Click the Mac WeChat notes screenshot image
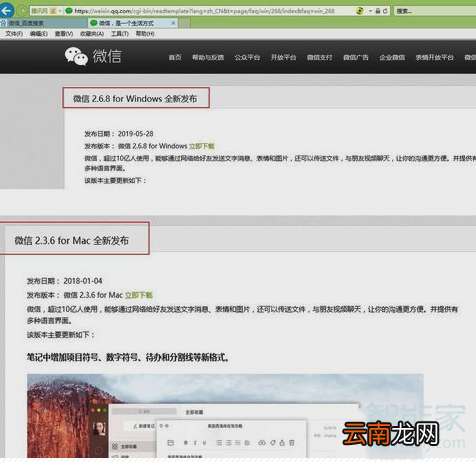The height and width of the screenshot is (462, 476). (225, 416)
